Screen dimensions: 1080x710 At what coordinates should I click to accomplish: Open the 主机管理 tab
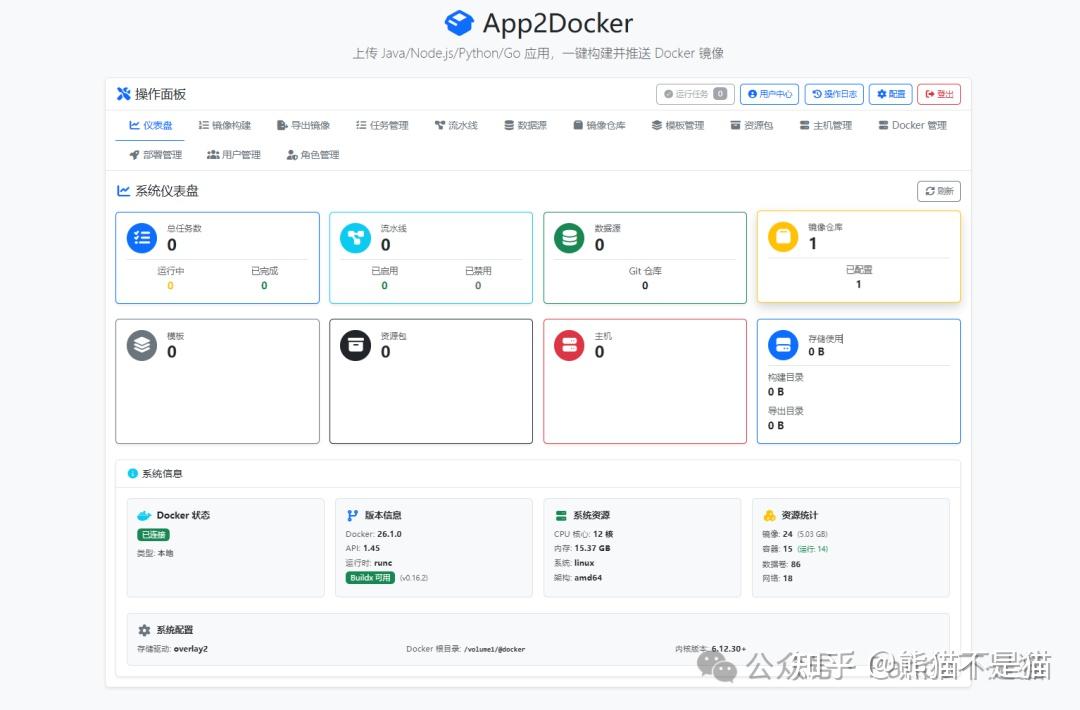coord(828,124)
